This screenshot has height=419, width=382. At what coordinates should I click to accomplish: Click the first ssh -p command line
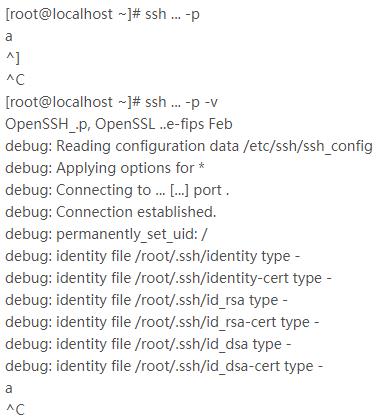tap(102, 15)
